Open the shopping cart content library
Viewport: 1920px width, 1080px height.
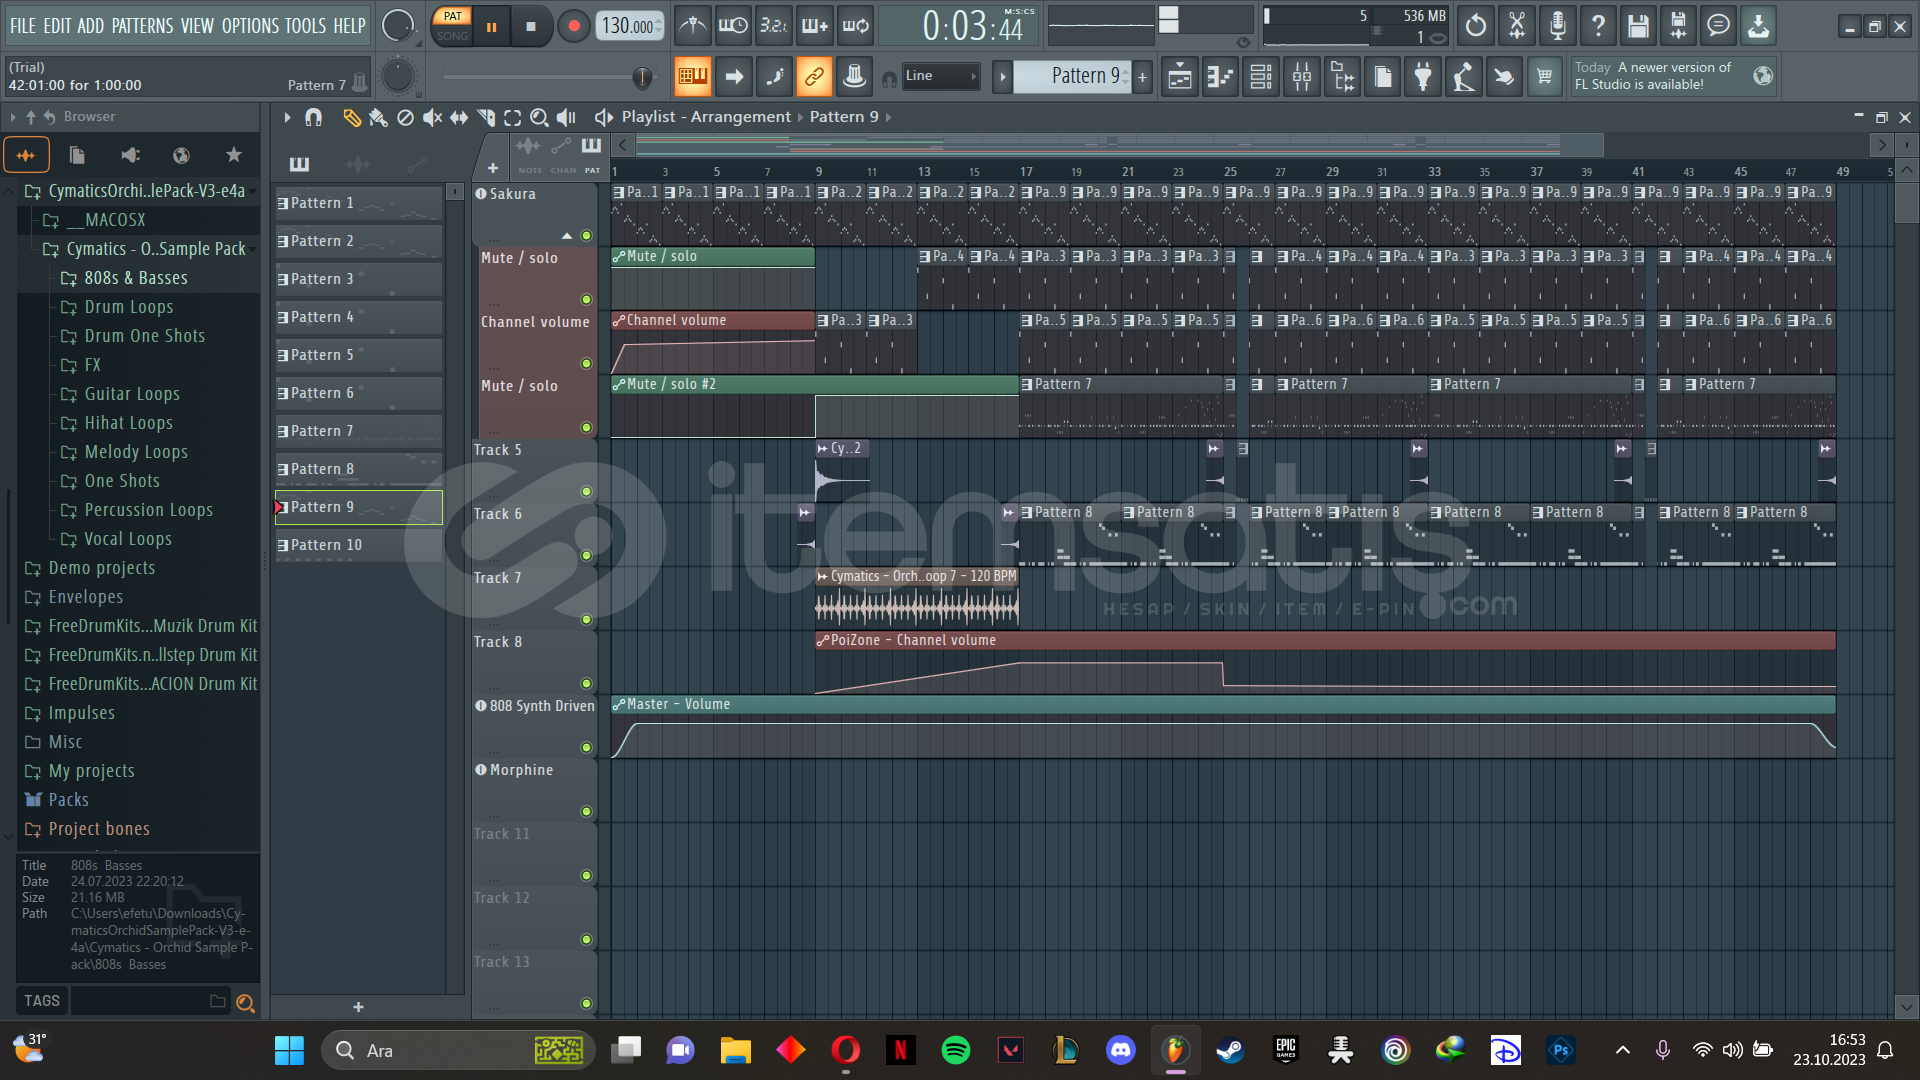[1544, 77]
